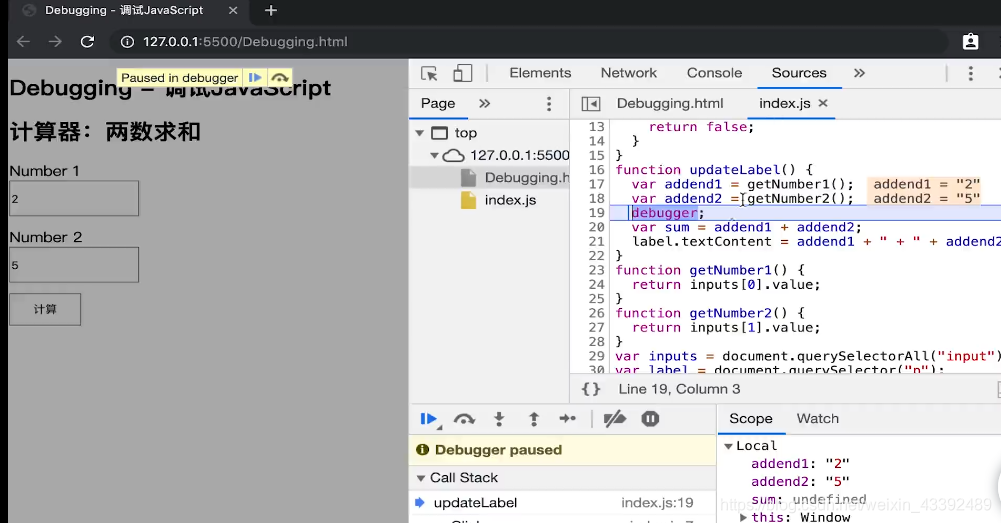Collapse the top frame tree node
The width and height of the screenshot is (1001, 523).
click(419, 133)
